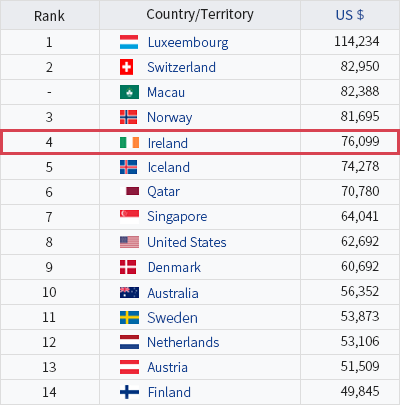Click the Luxembourg flag icon

coord(129,42)
